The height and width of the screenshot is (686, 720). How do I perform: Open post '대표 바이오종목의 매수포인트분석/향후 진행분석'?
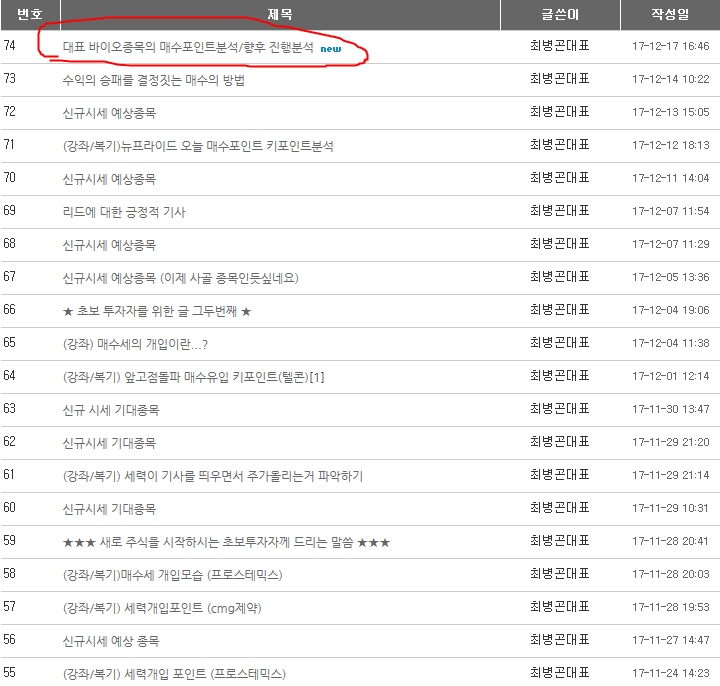(188, 47)
